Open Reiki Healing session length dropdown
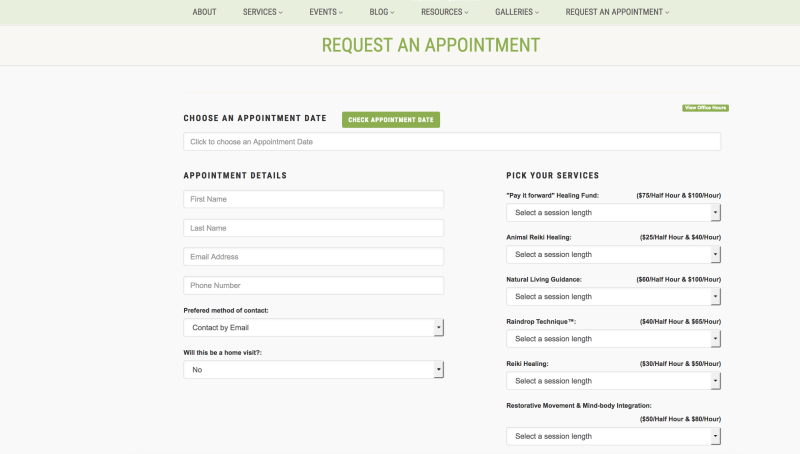Viewport: 800px width, 454px height. point(613,381)
